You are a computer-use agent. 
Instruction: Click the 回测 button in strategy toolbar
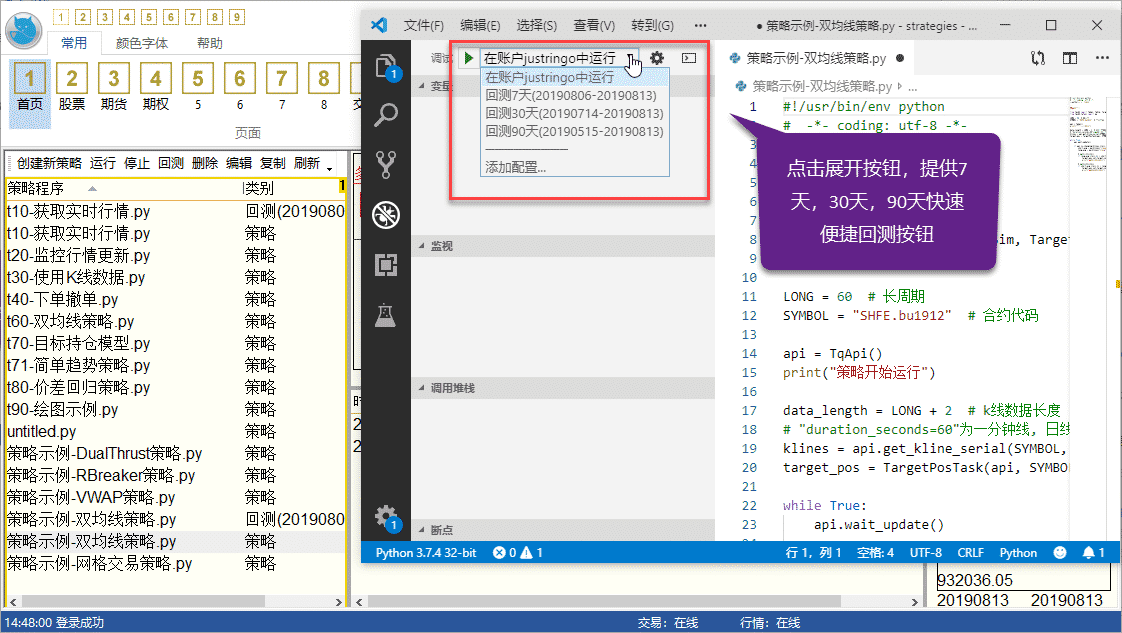(x=170, y=163)
